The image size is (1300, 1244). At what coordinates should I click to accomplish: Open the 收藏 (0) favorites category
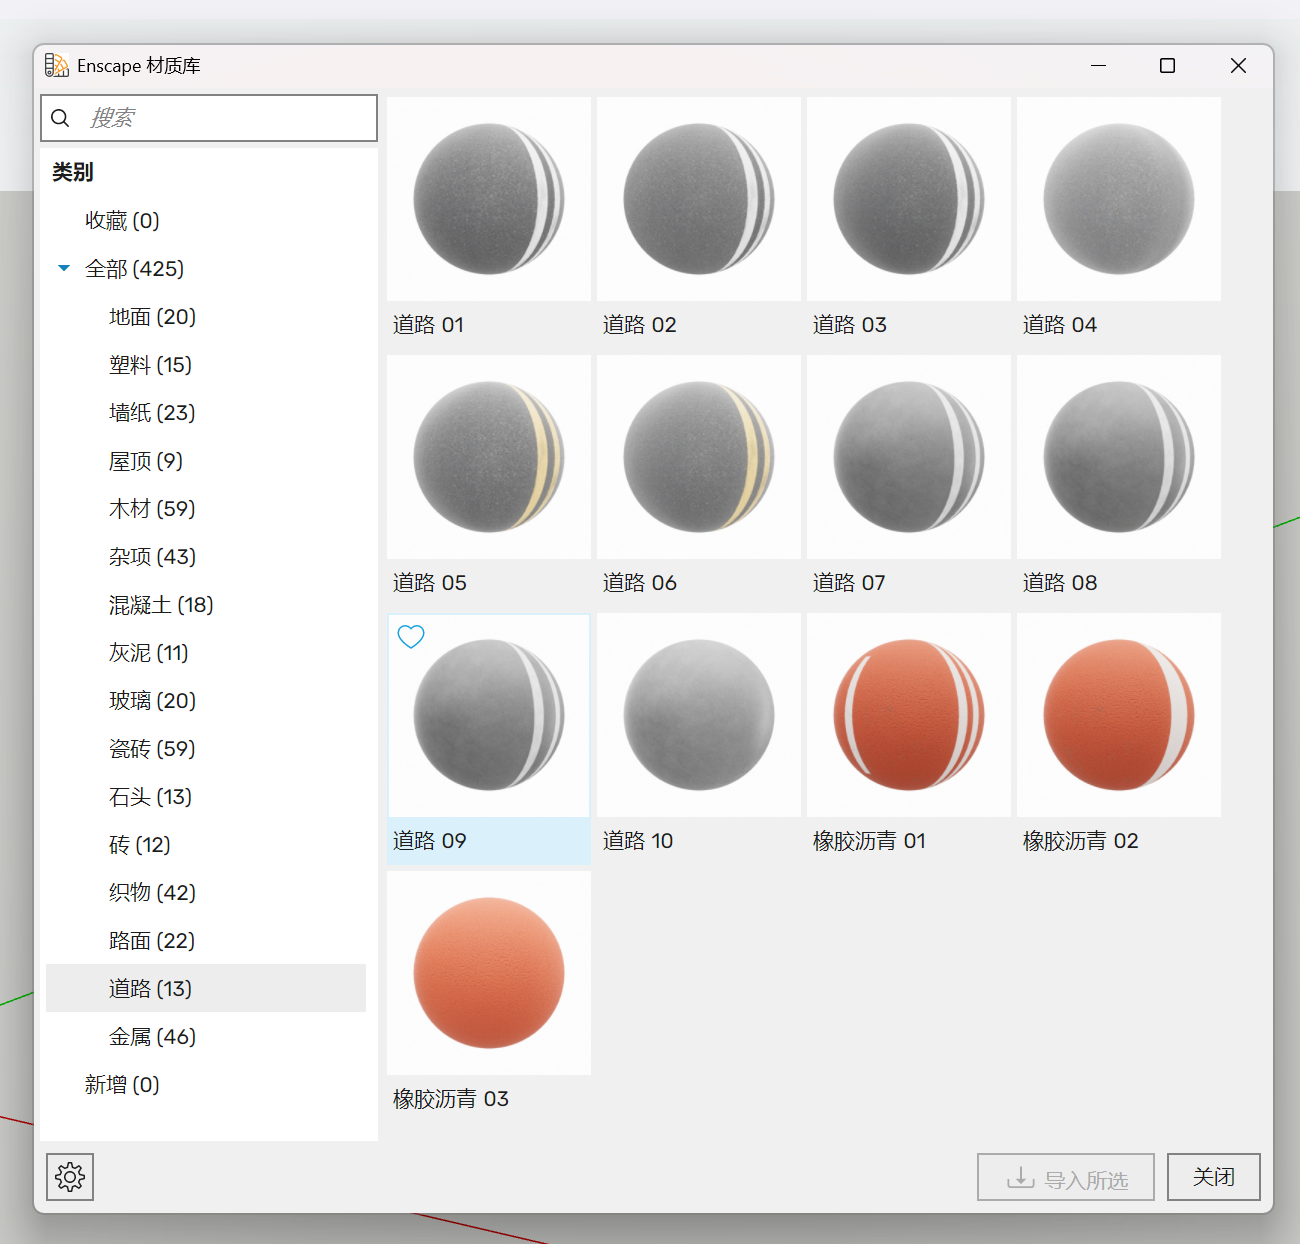click(x=122, y=221)
